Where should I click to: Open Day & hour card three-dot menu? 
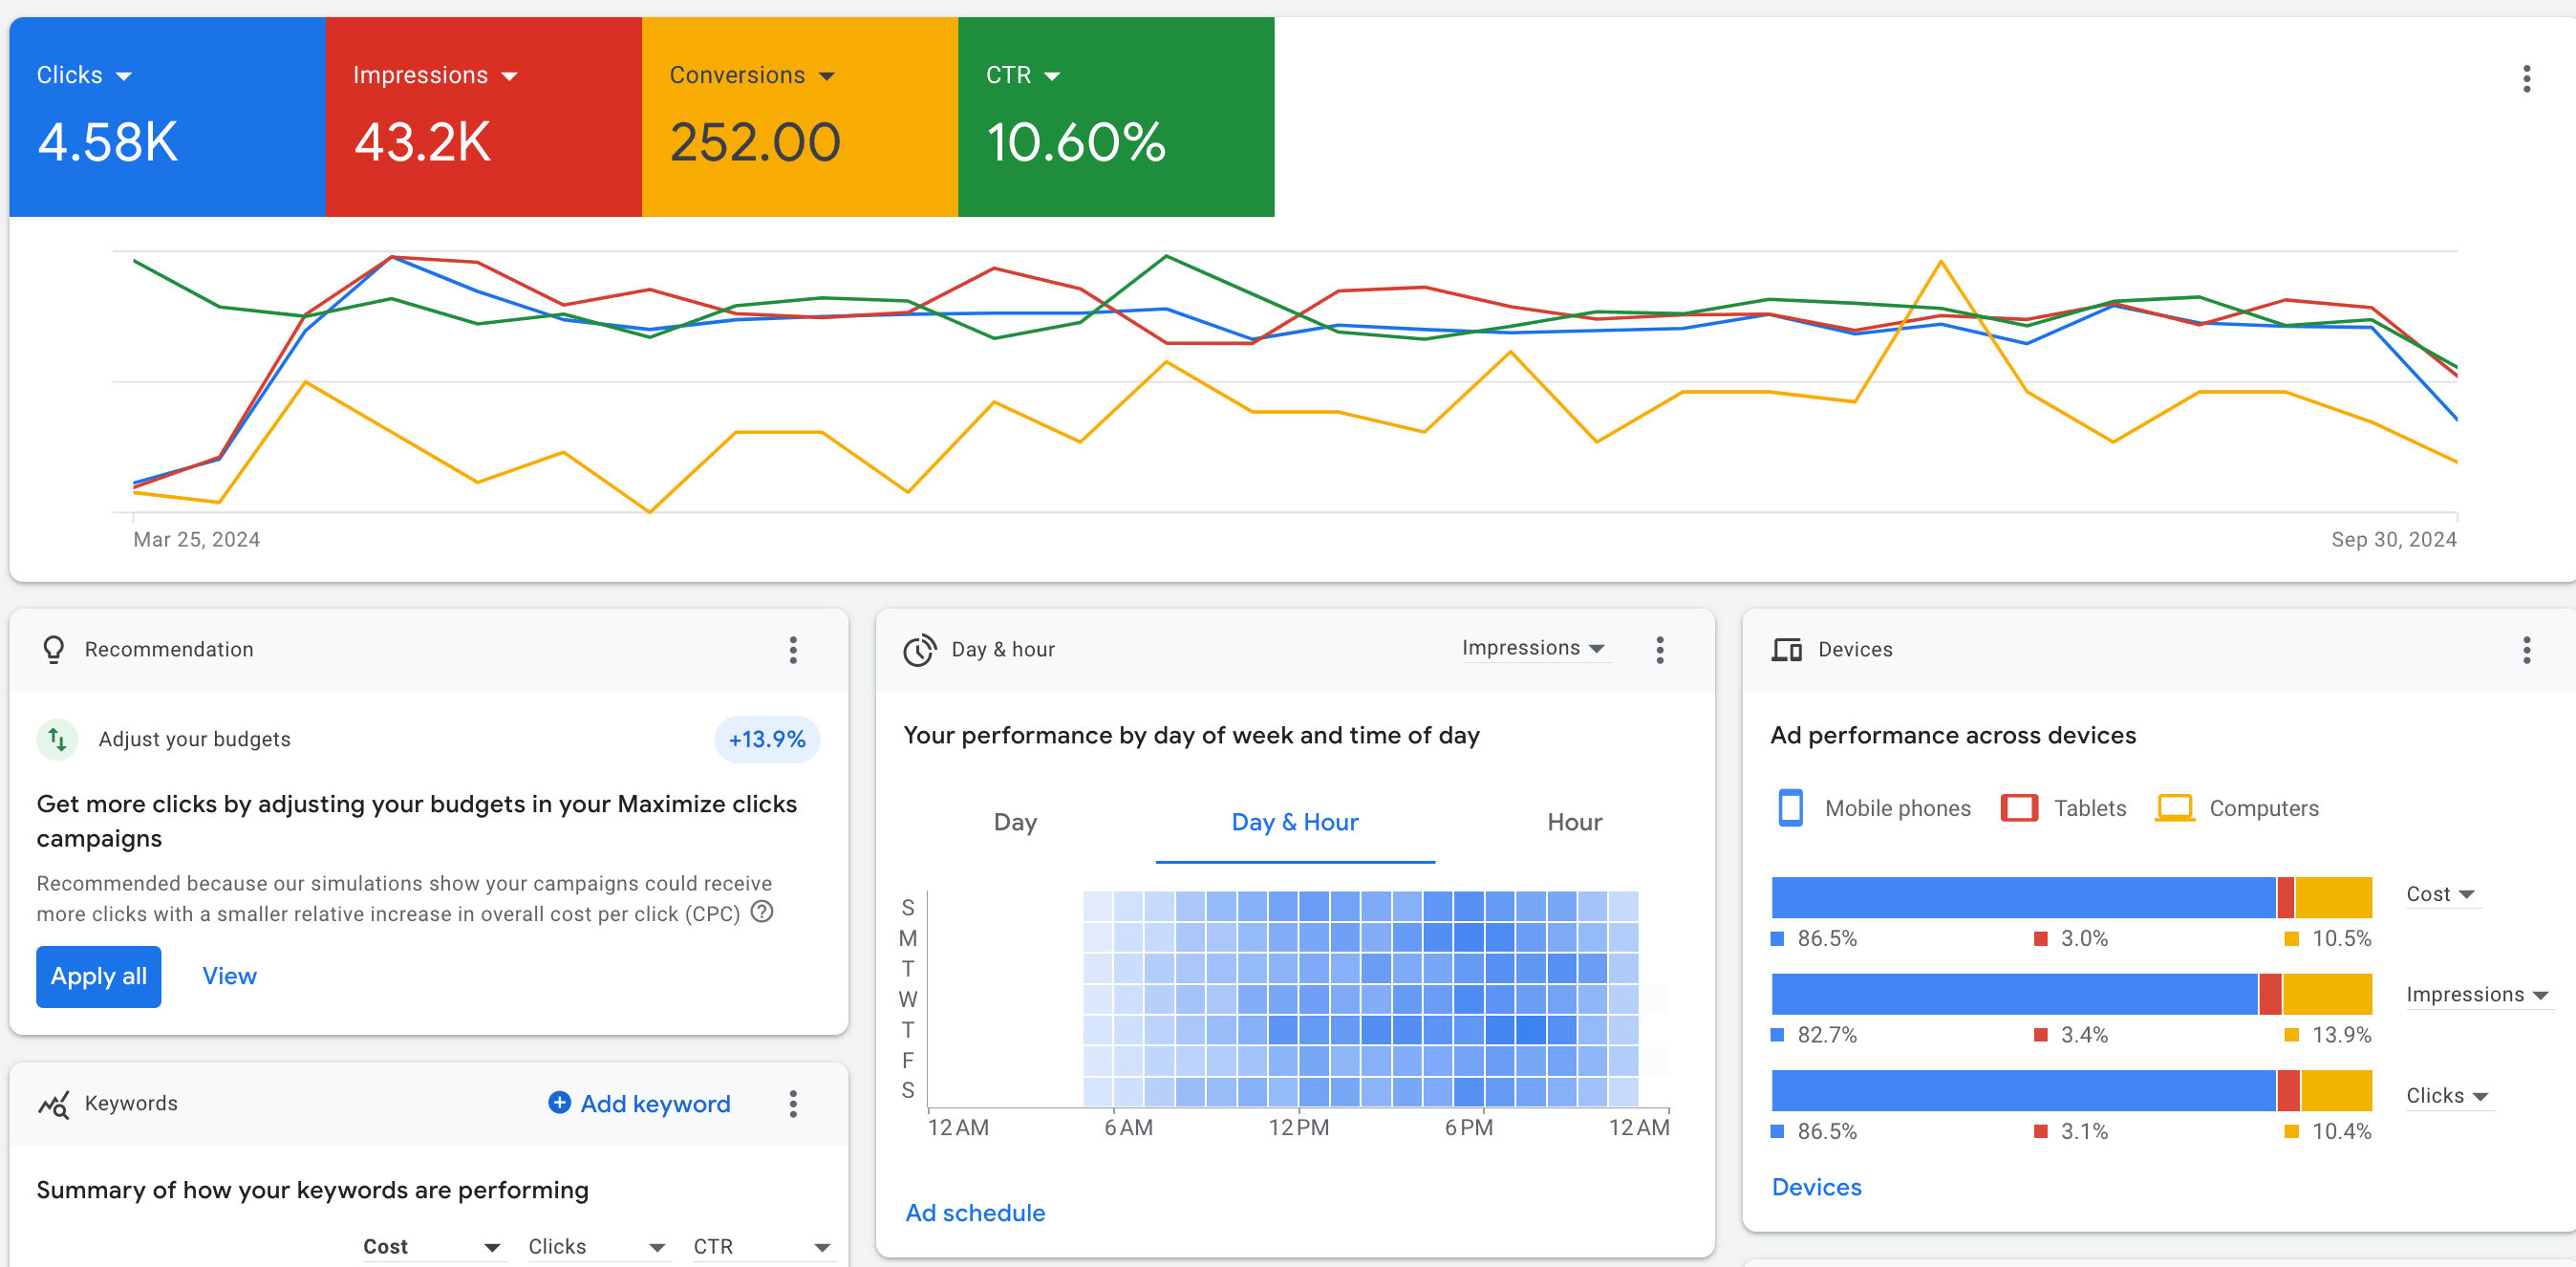pyautogui.click(x=1659, y=650)
